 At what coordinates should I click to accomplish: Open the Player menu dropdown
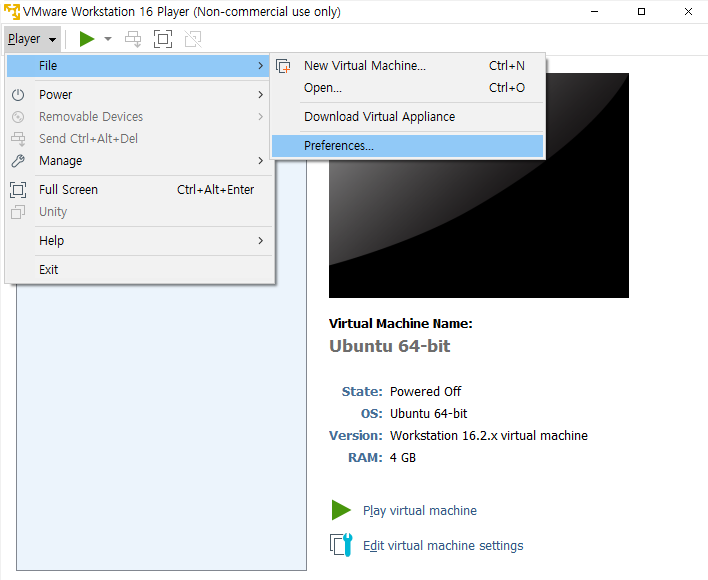[32, 39]
